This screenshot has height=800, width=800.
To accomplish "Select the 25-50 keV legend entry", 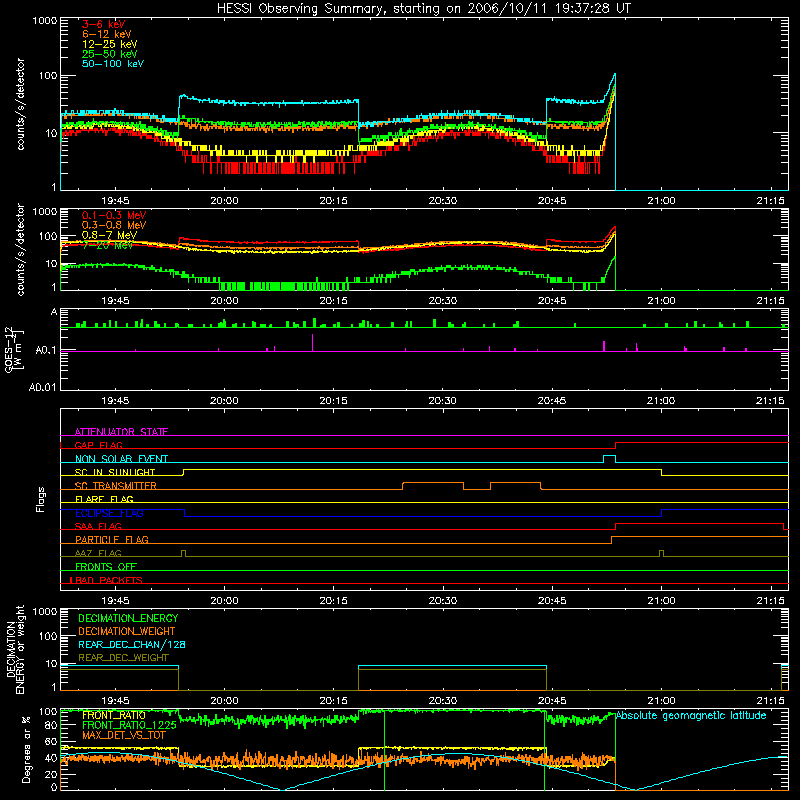I will click(x=110, y=54).
